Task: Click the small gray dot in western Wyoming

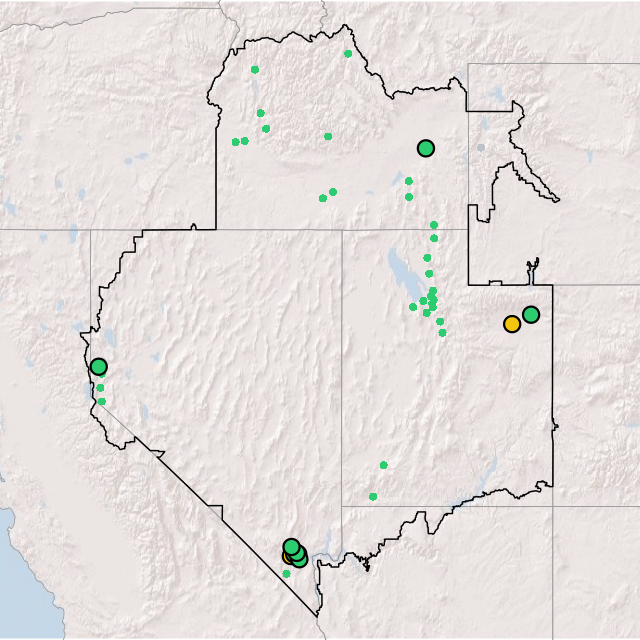Action: [x=480, y=148]
